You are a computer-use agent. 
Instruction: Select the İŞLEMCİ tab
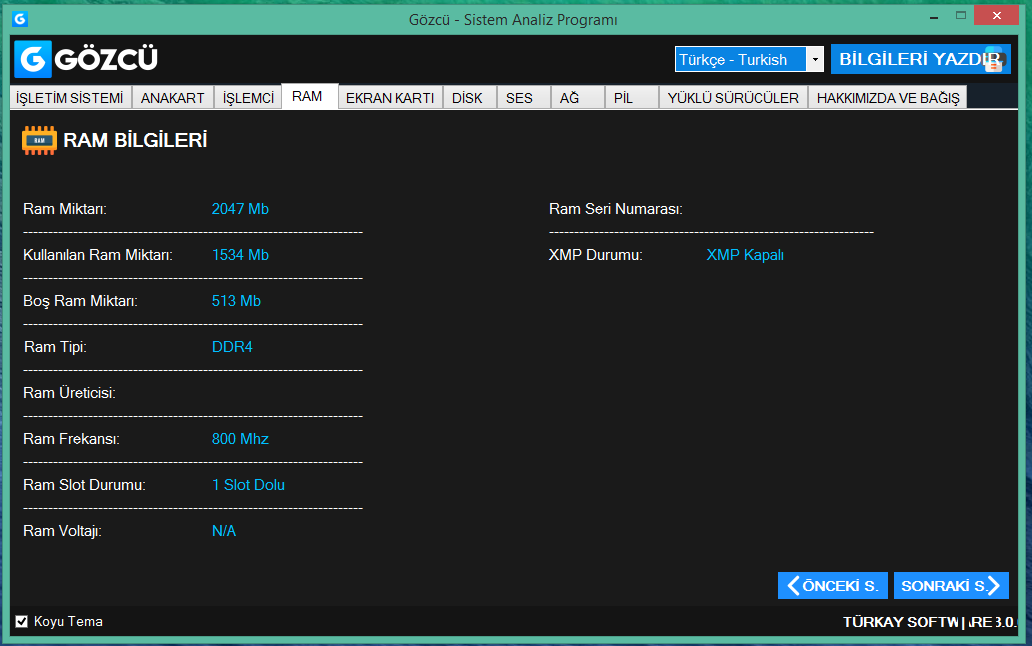coord(248,98)
